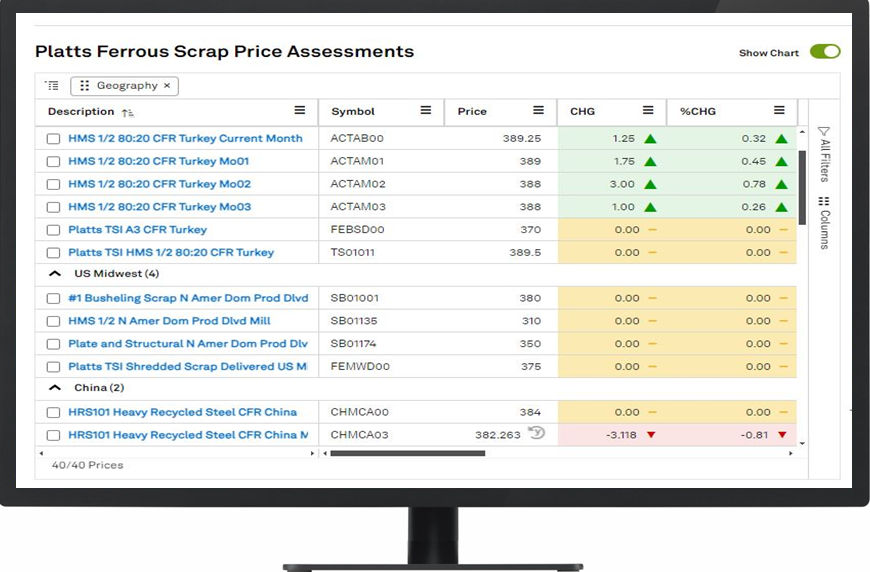Click the Description pane left scroll arrow
This screenshot has height=572, width=870.
click(x=41, y=453)
